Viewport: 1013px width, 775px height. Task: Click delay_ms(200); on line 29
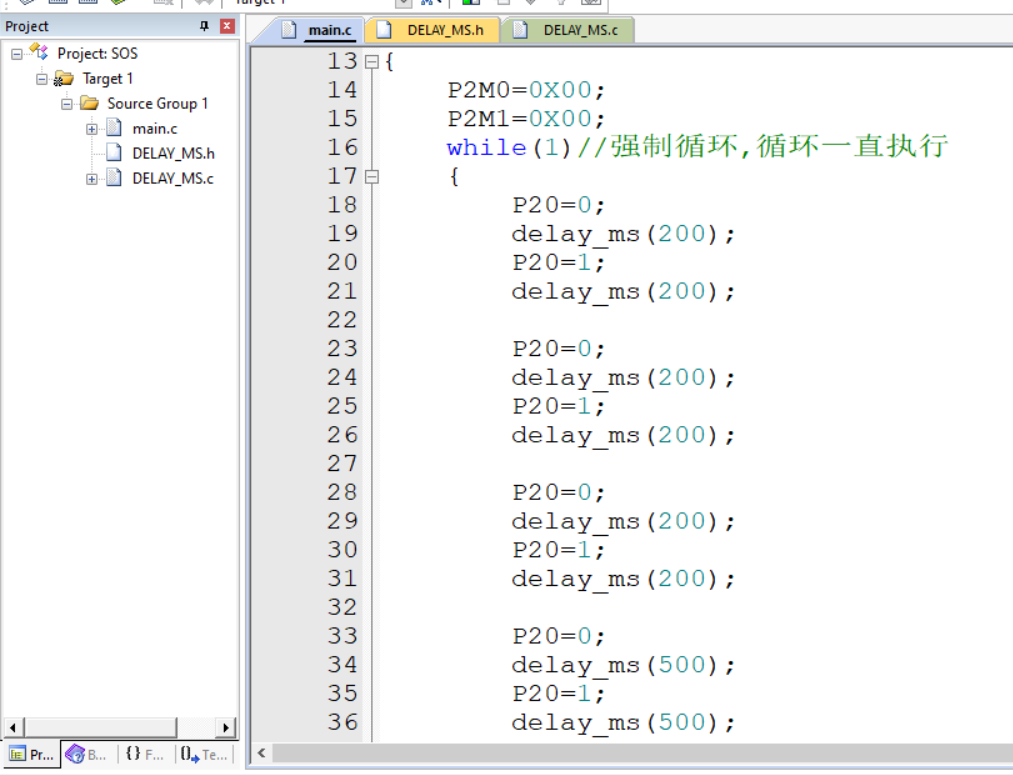tap(623, 522)
